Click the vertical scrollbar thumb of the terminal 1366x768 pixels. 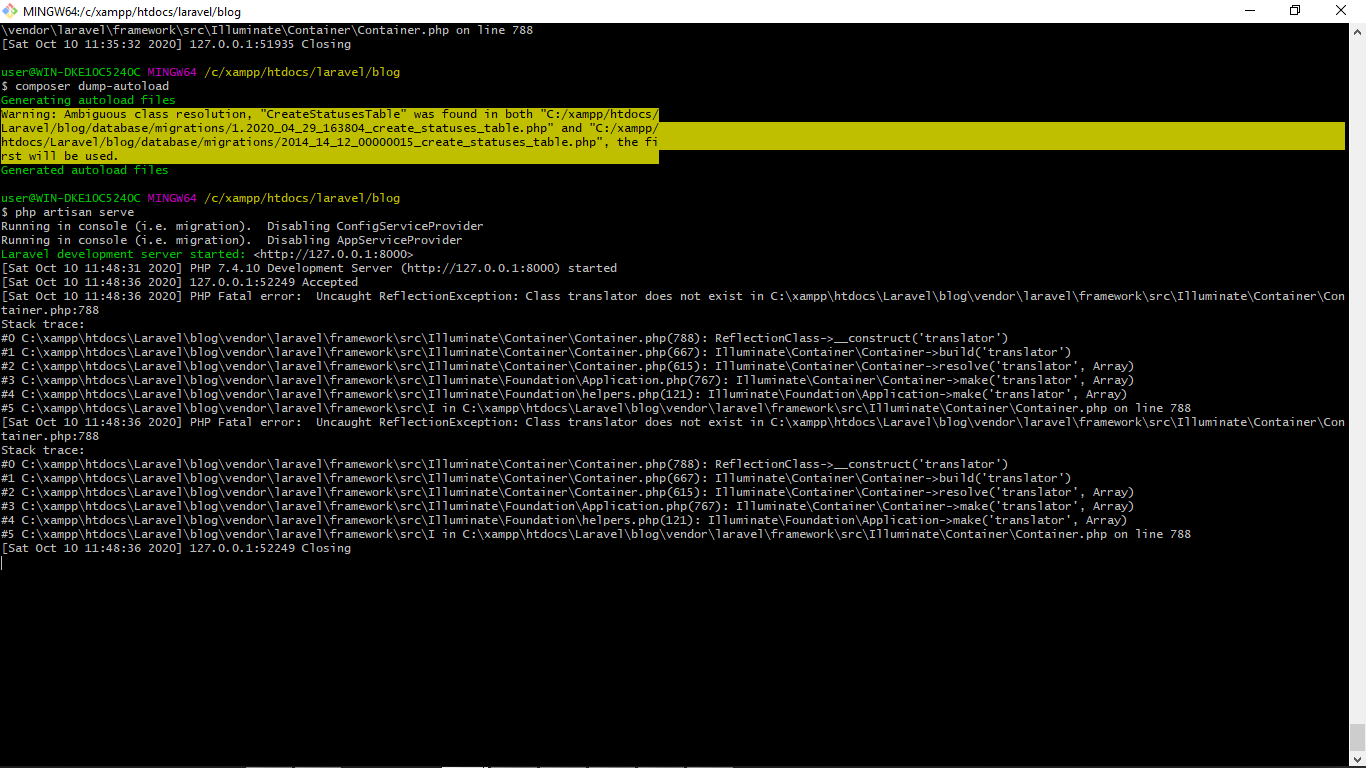[x=1357, y=738]
